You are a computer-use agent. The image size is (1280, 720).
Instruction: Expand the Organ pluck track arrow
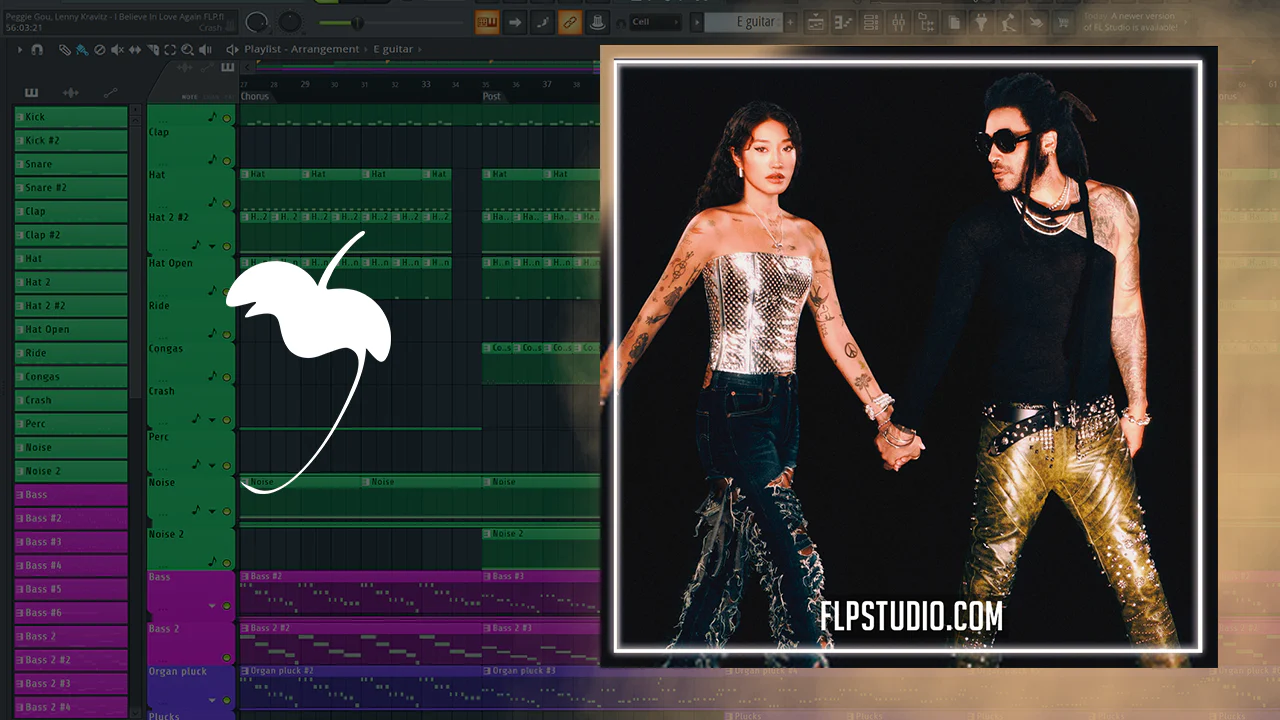pos(212,700)
